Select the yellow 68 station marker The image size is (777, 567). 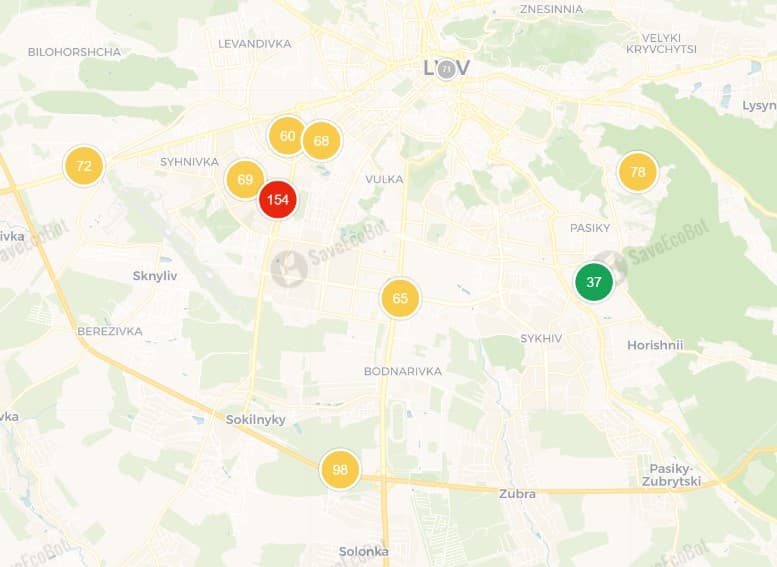click(x=321, y=141)
